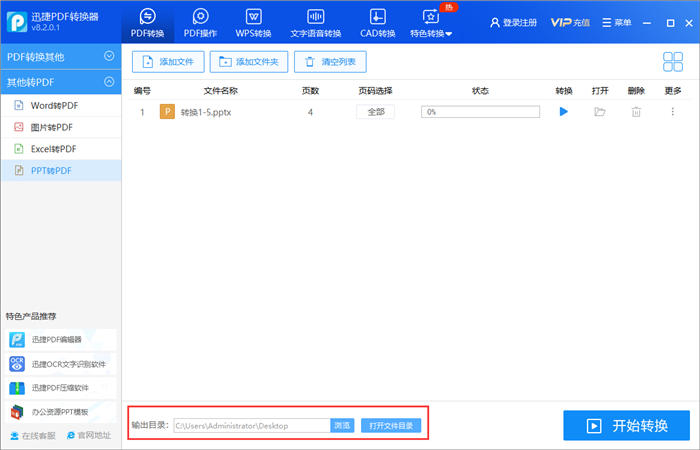Viewport: 700px width, 450px height.
Task: Click the 文件名称 column header
Action: [221, 91]
